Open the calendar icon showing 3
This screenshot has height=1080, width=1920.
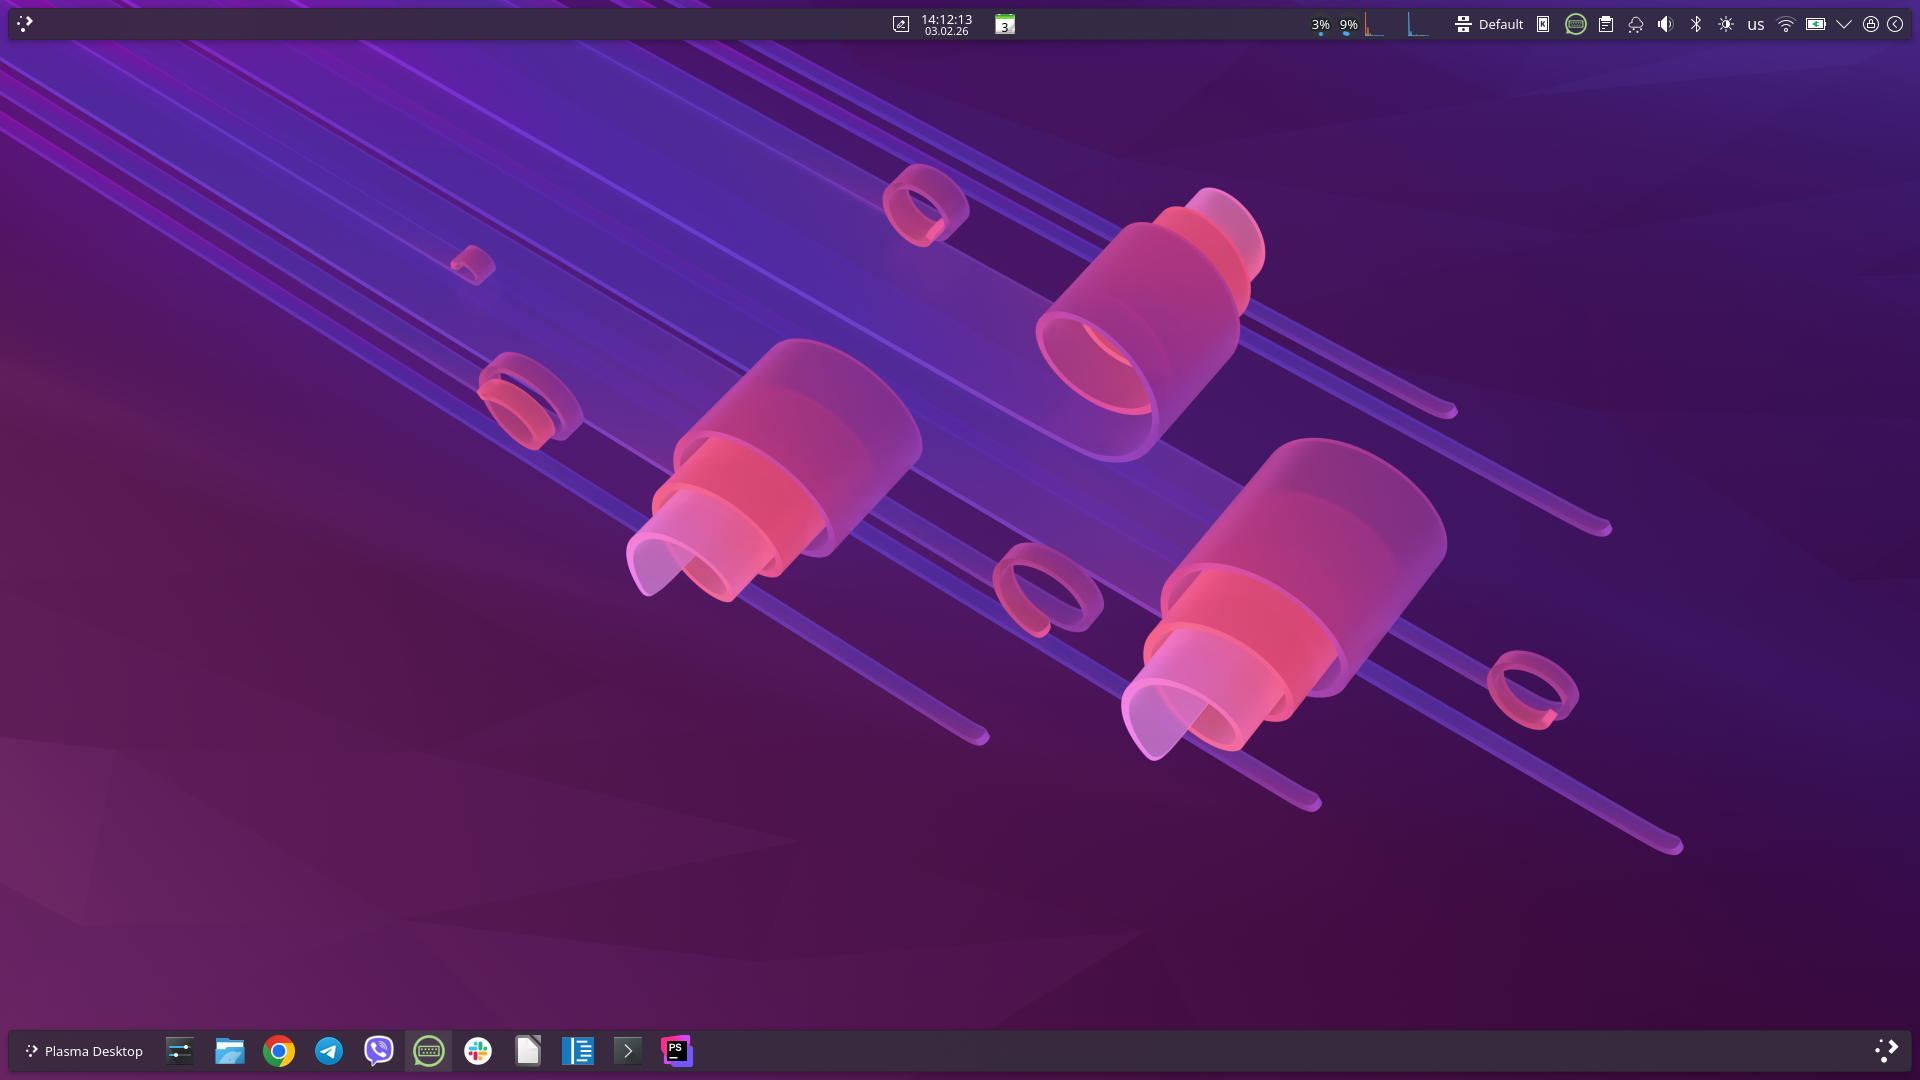click(x=1005, y=24)
